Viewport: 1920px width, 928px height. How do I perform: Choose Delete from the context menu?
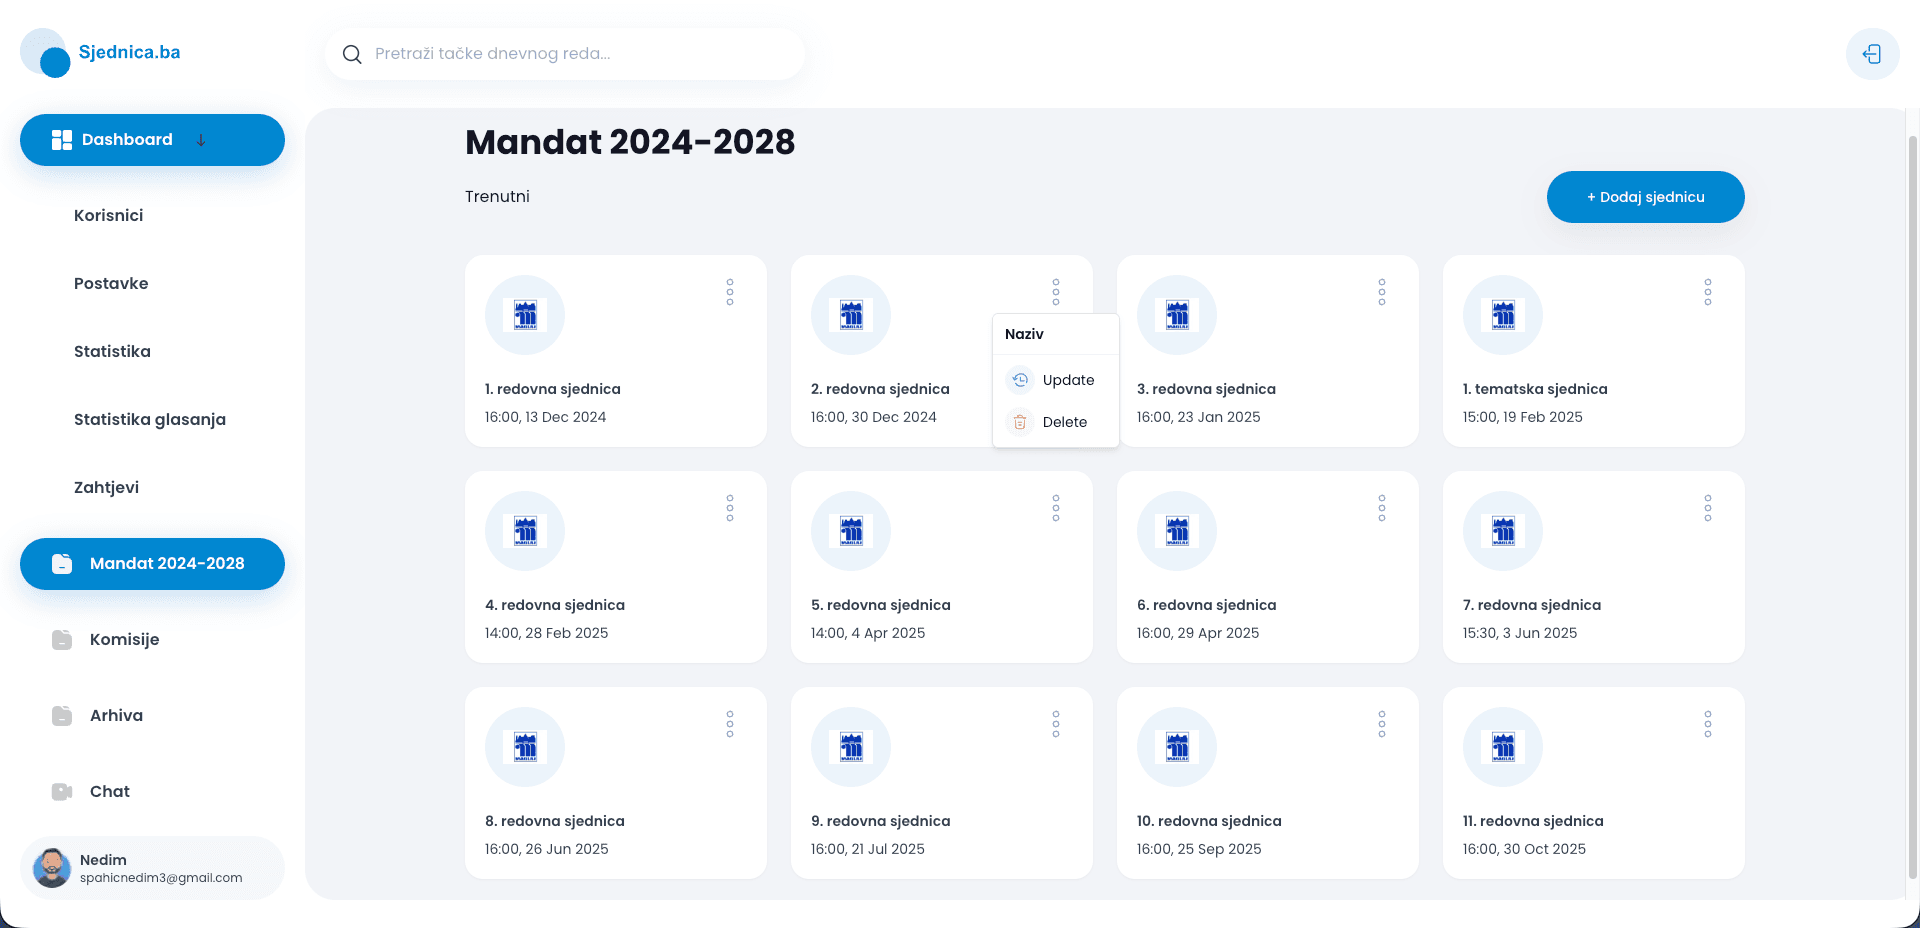[x=1064, y=422]
